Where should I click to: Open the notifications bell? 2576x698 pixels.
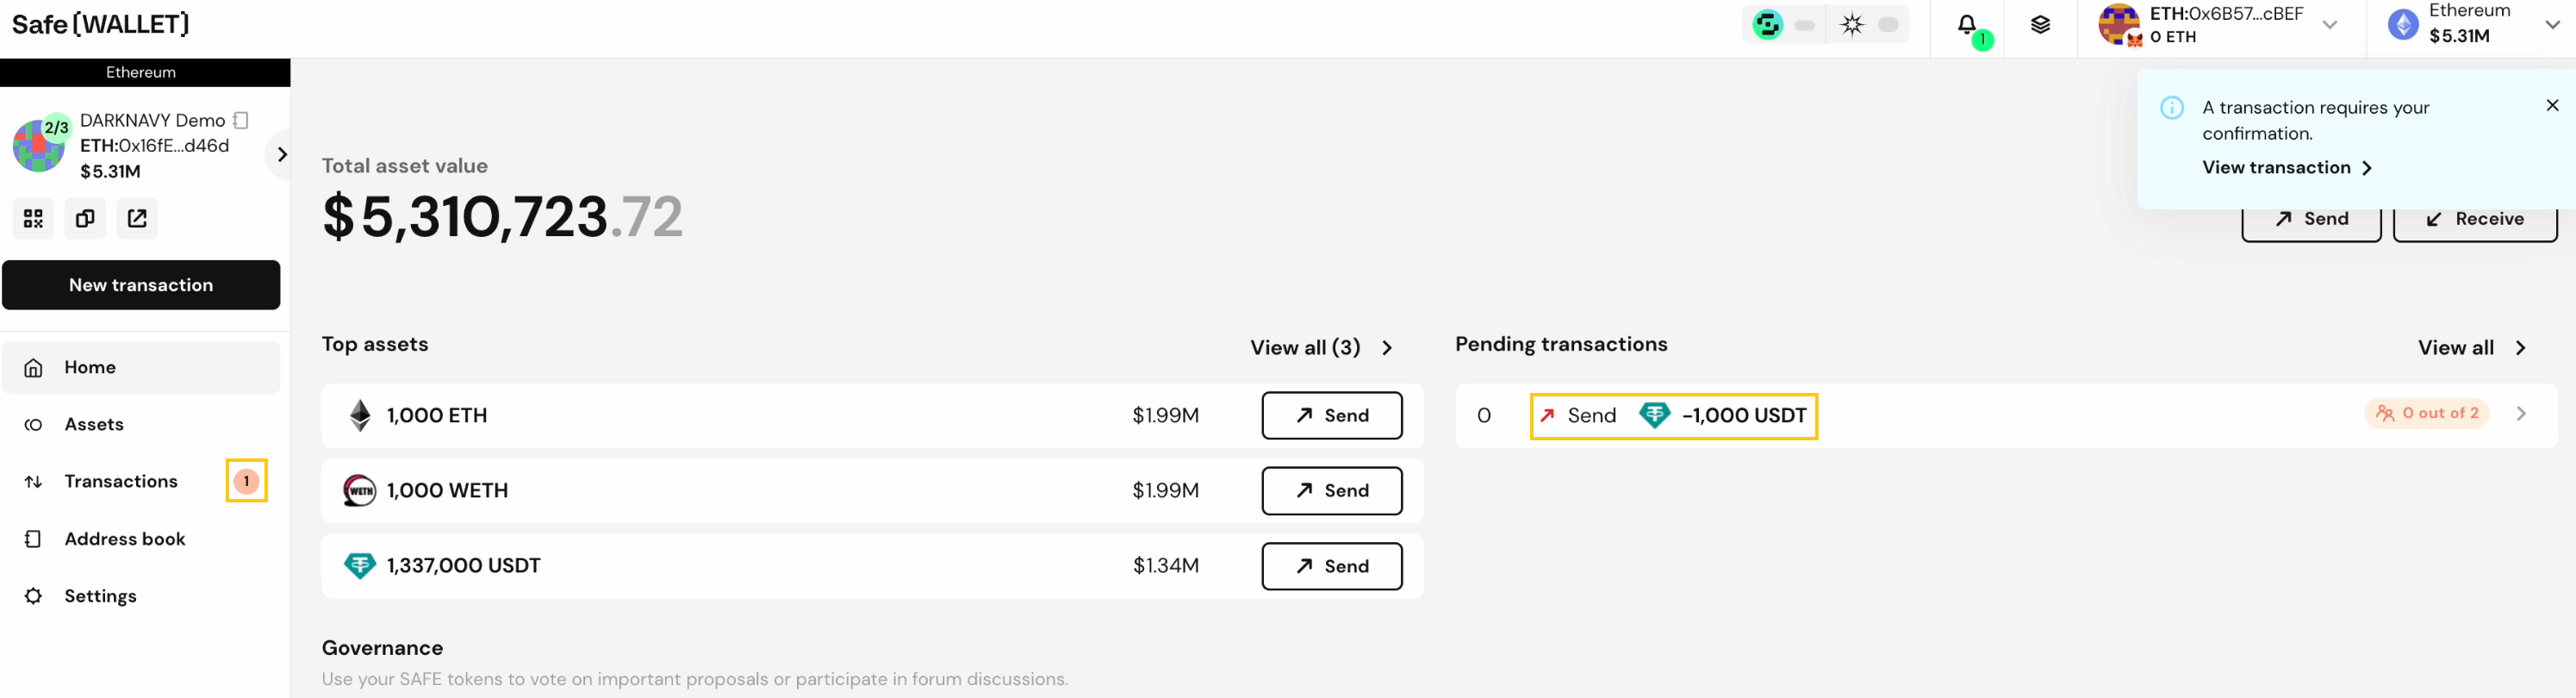click(x=1967, y=25)
